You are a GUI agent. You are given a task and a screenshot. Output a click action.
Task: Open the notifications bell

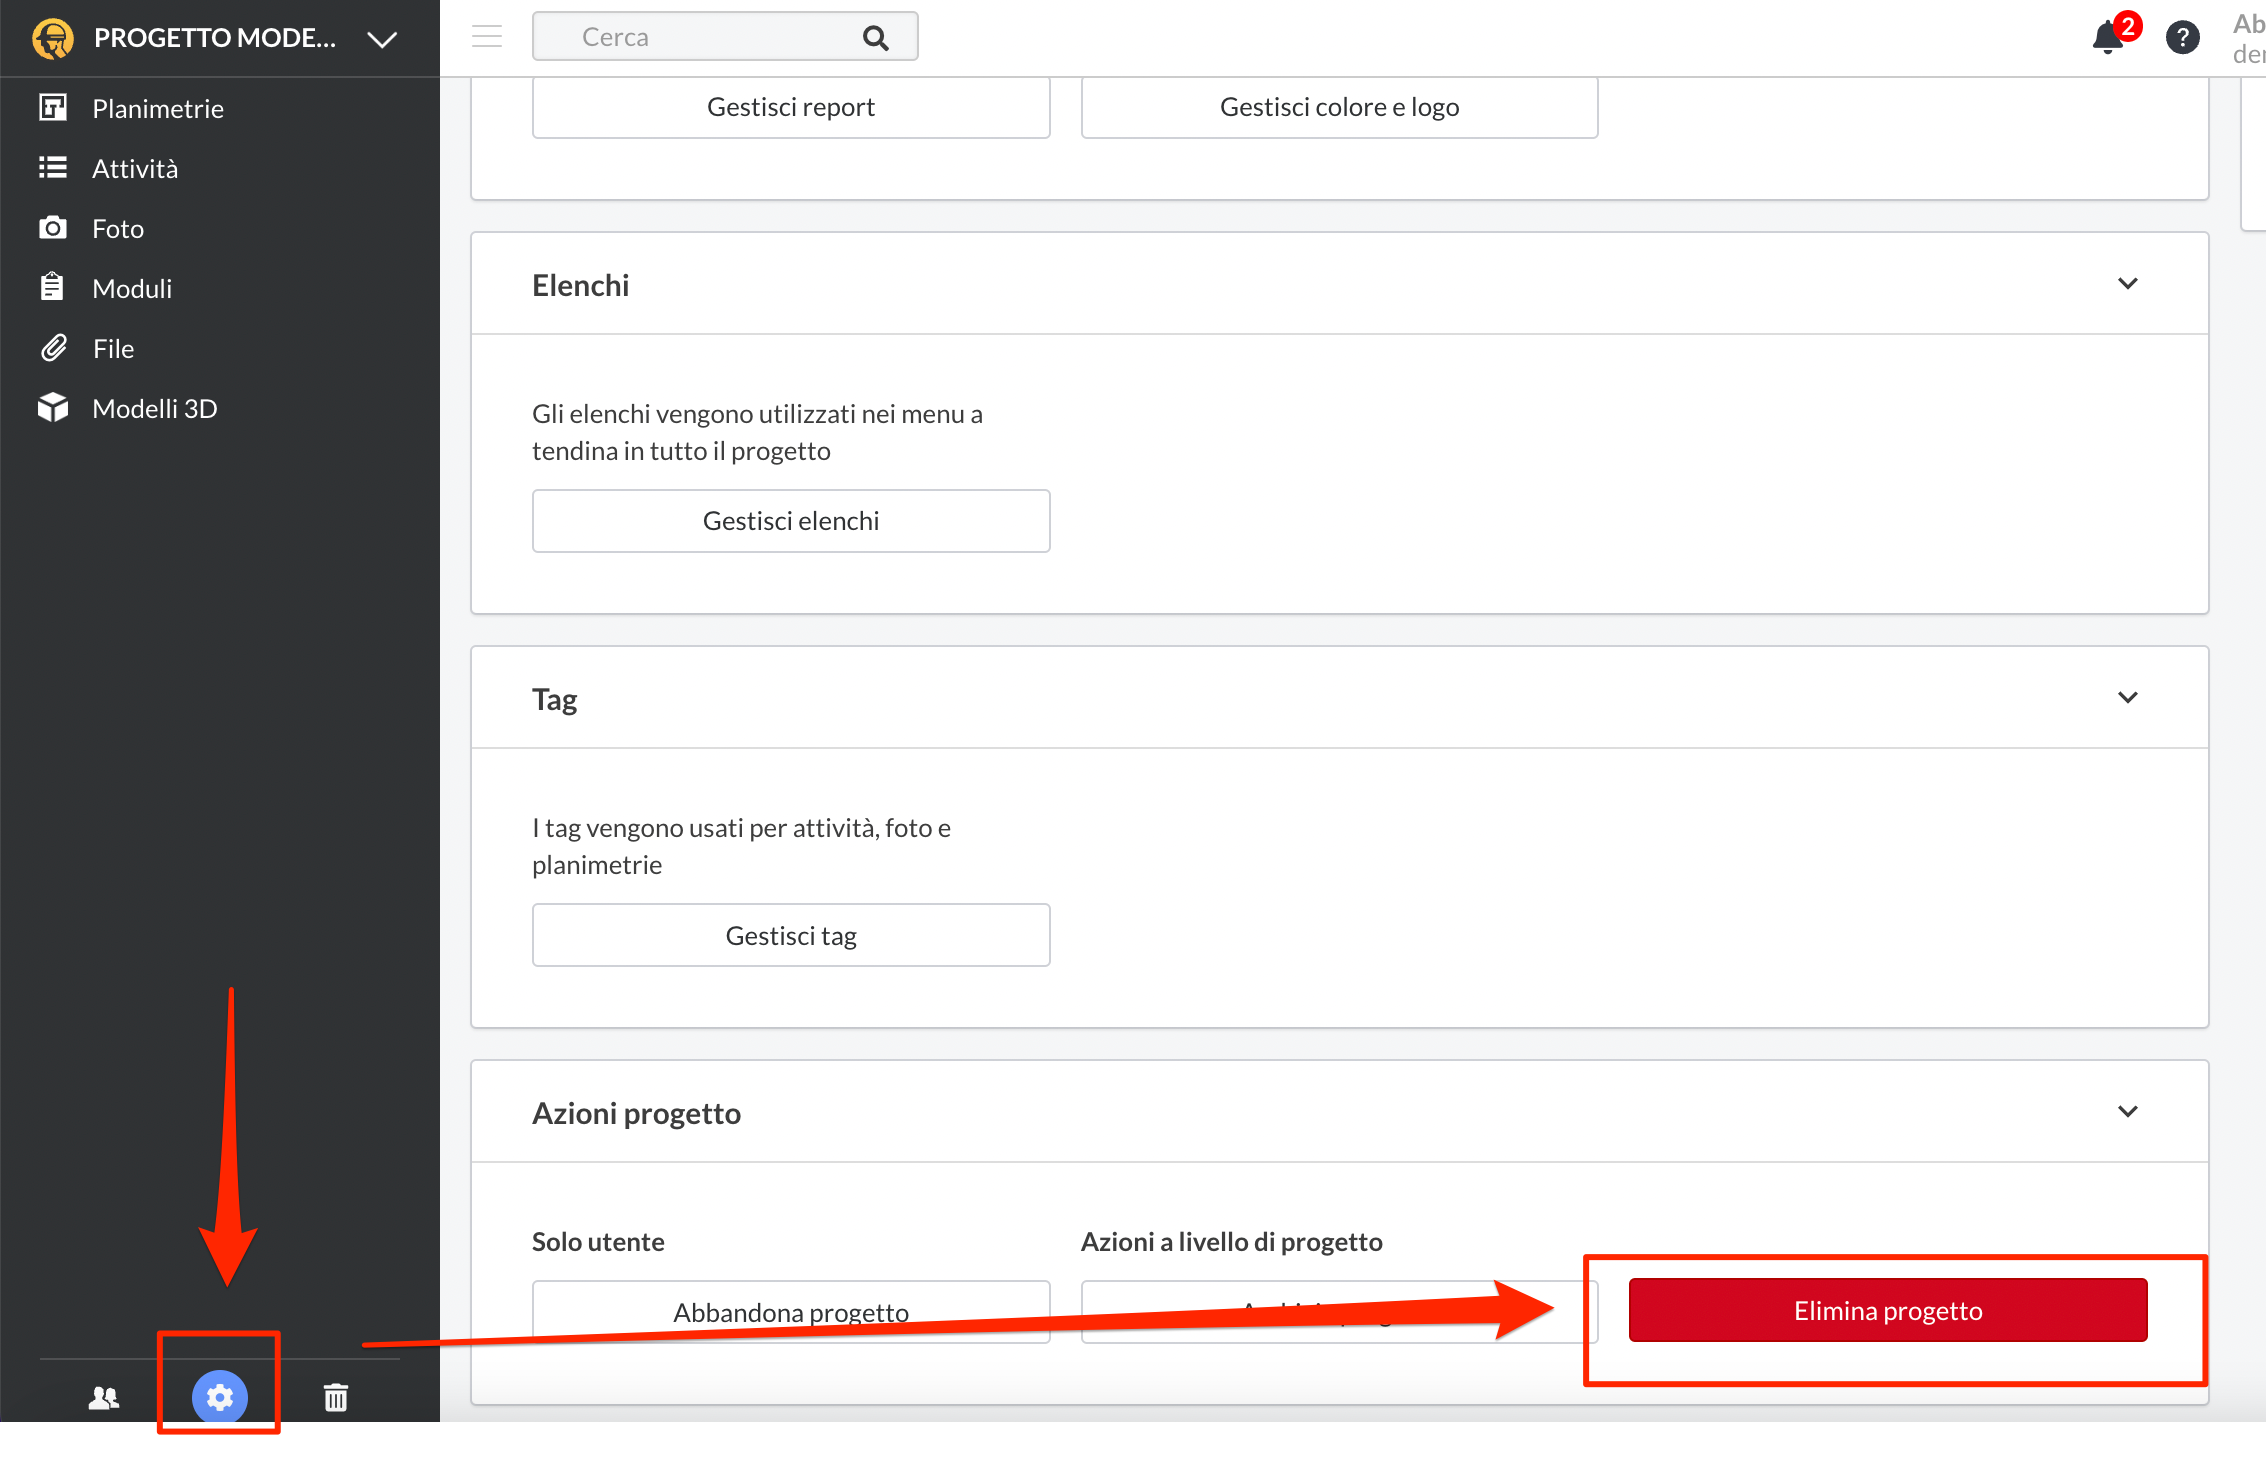coord(2108,38)
